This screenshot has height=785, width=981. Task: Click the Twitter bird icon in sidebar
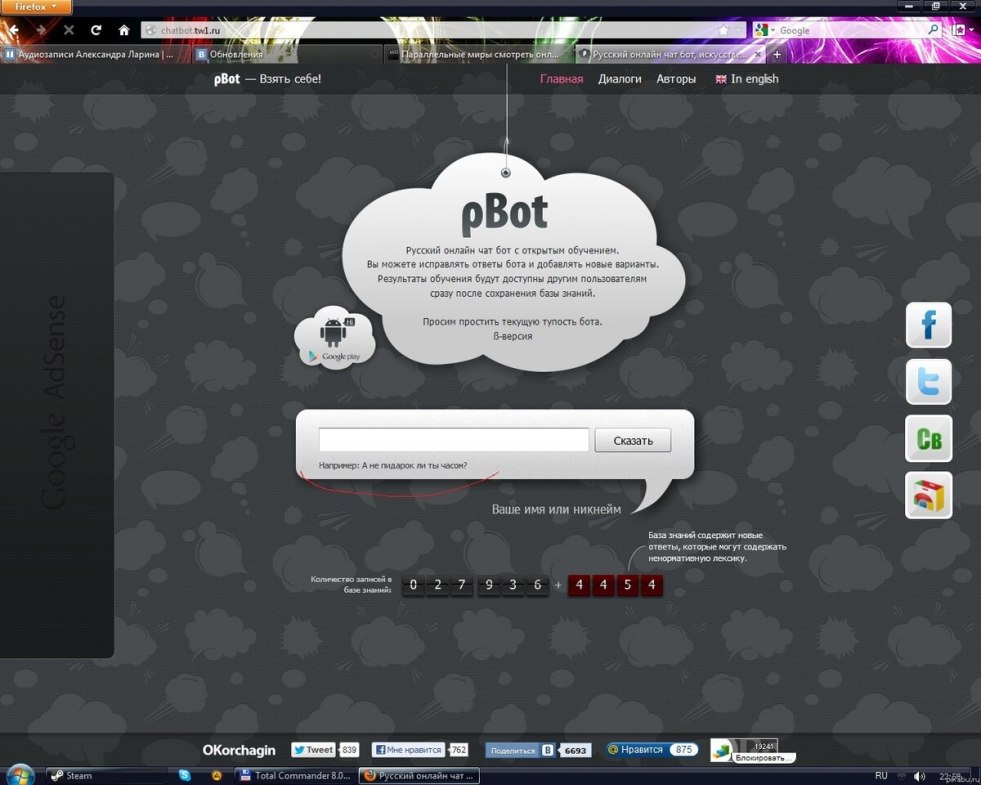coord(928,381)
